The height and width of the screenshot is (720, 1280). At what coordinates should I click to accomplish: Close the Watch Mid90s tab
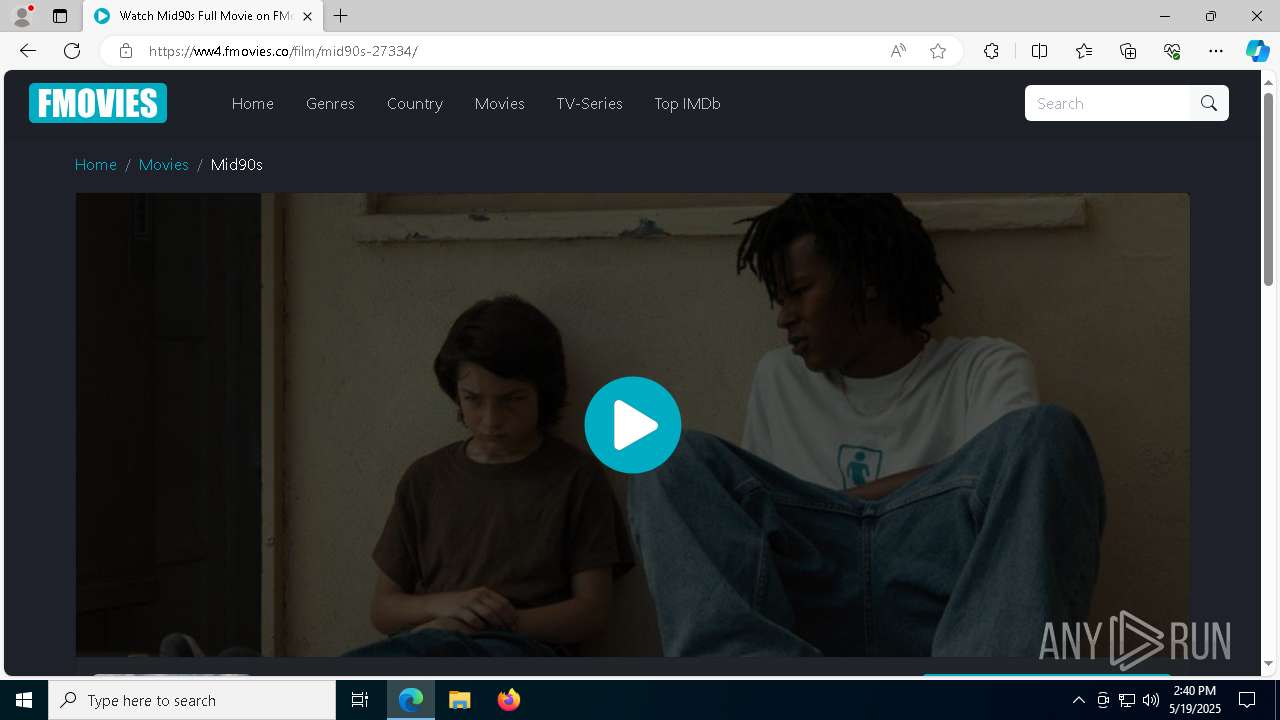point(307,16)
